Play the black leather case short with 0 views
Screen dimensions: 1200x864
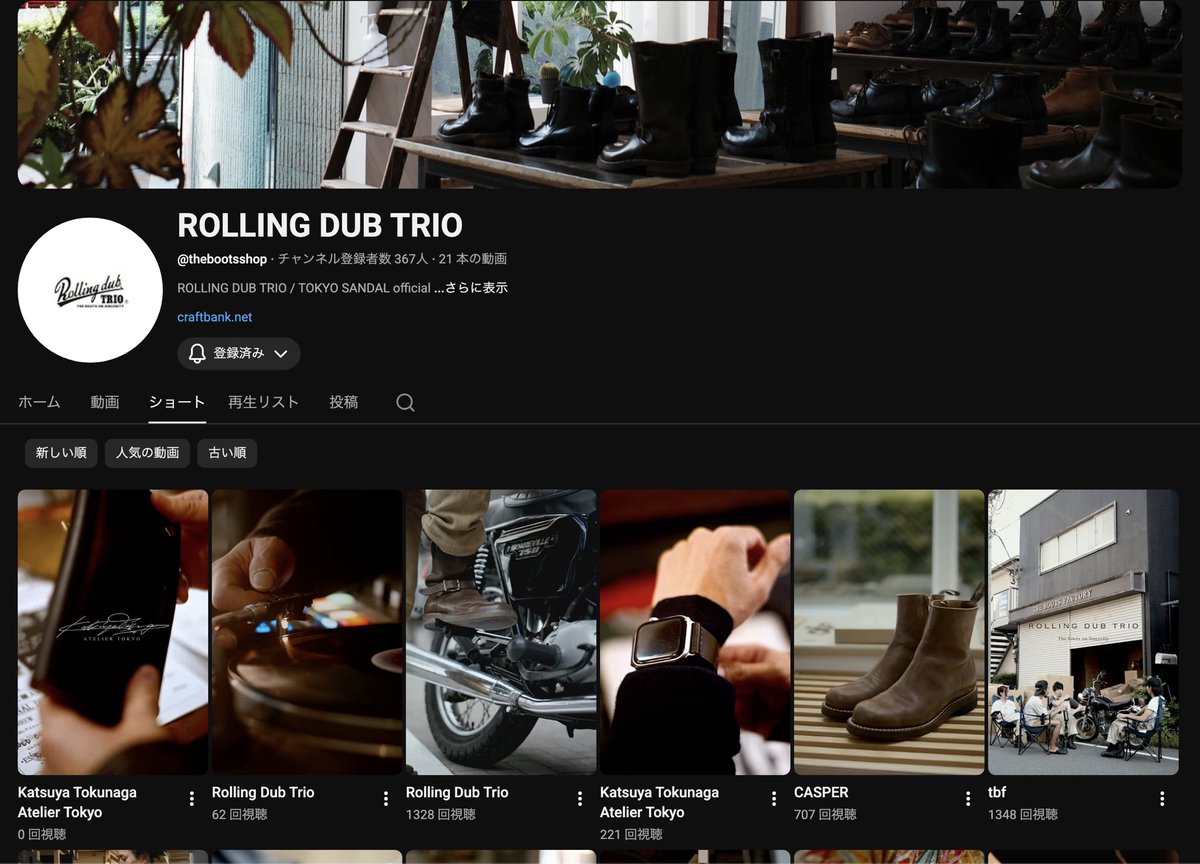(x=113, y=632)
